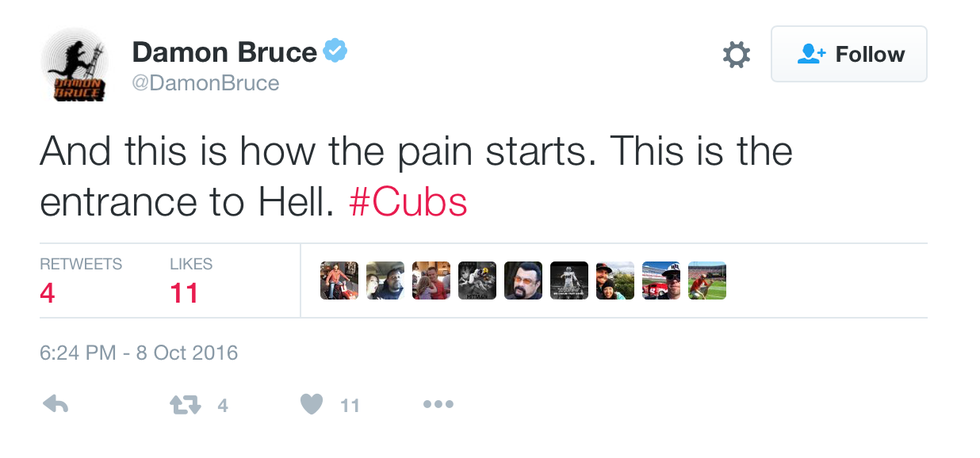
Task: Click the second liker avatar in the row
Action: click(x=385, y=281)
